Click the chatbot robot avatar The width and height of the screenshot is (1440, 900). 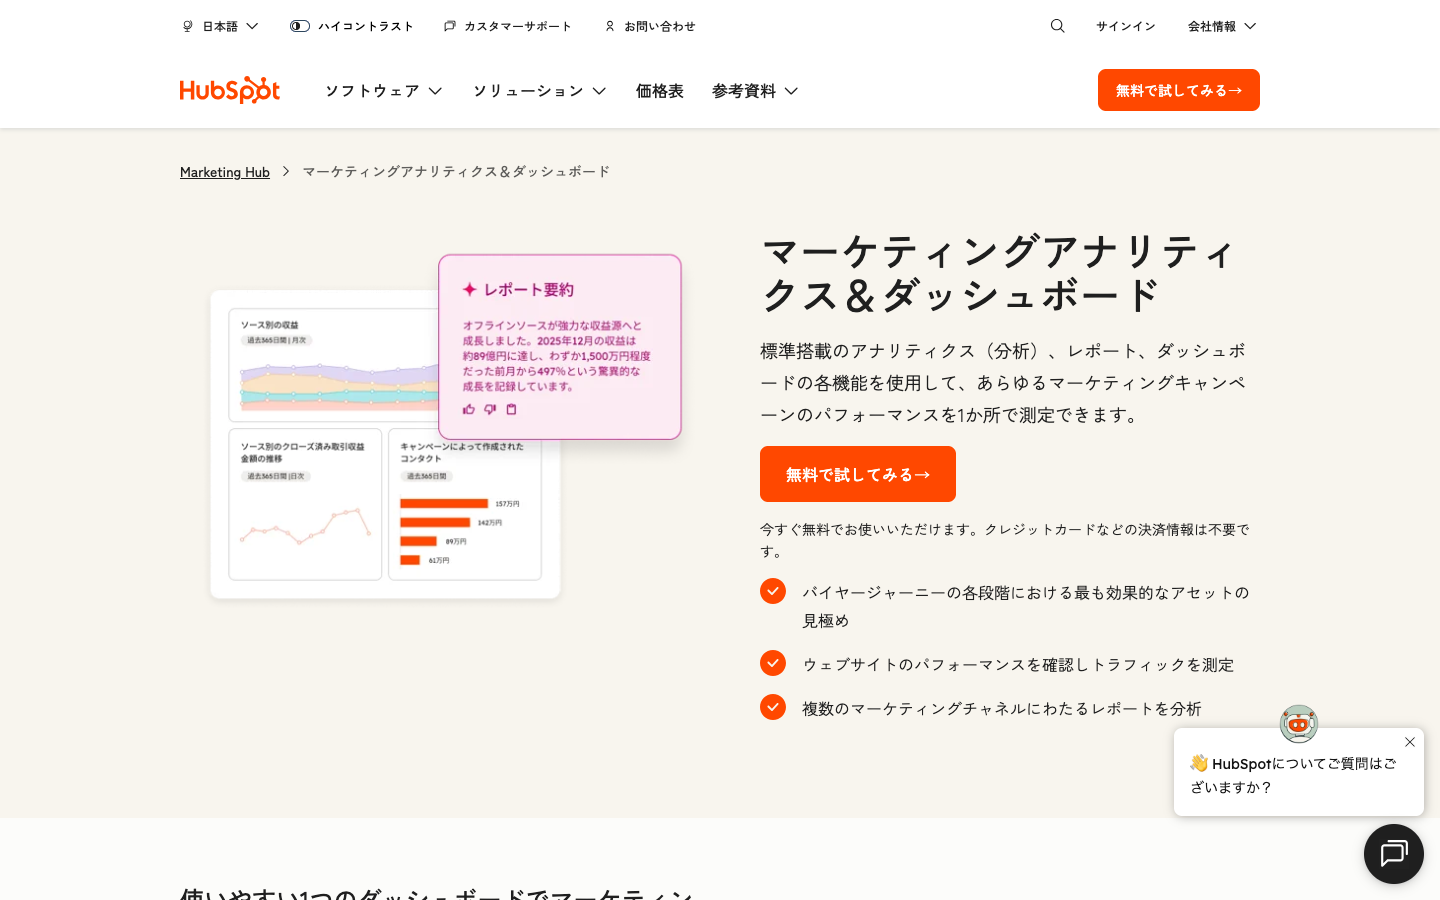pos(1299,724)
